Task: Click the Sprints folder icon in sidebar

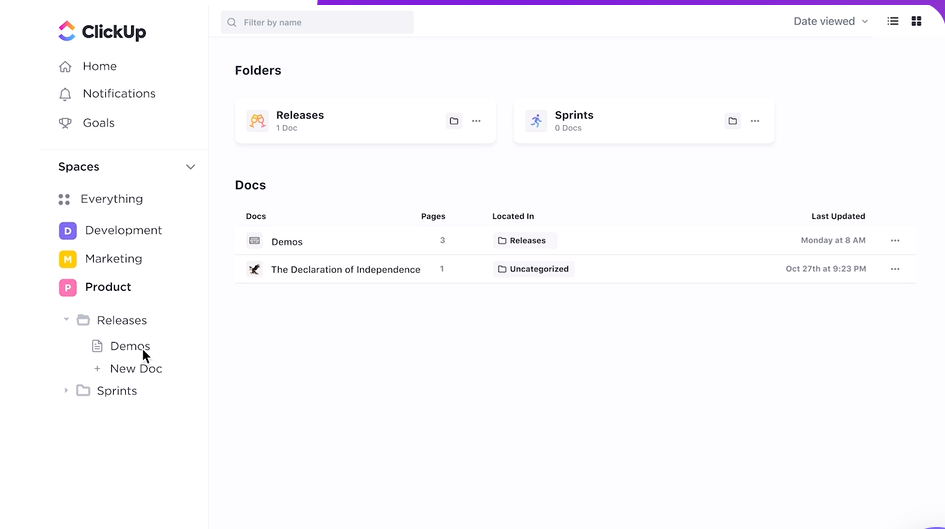Action: pos(83,390)
